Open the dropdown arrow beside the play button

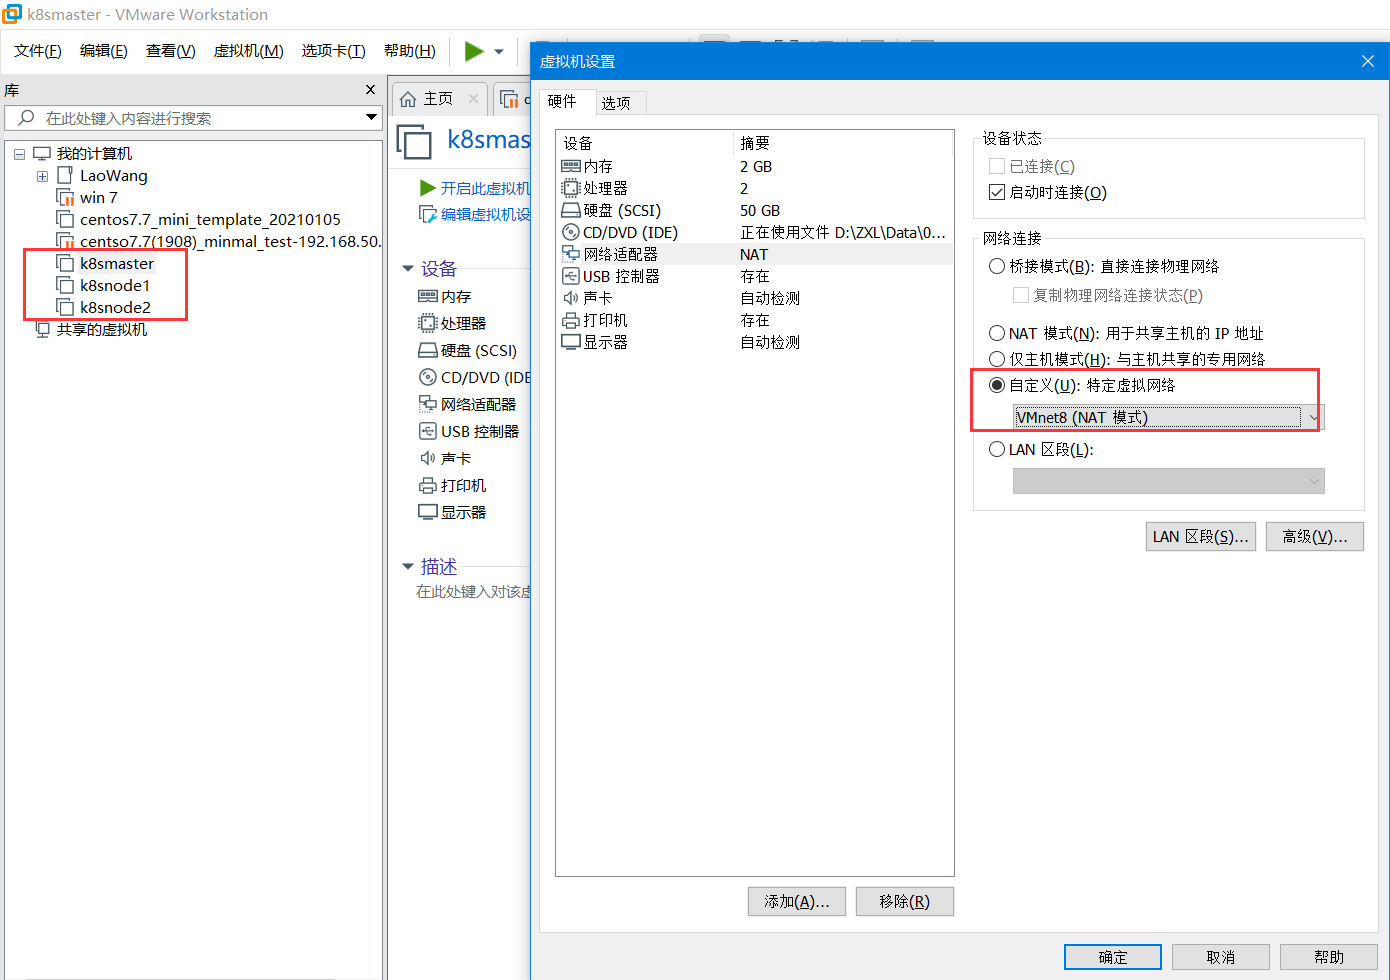click(499, 52)
